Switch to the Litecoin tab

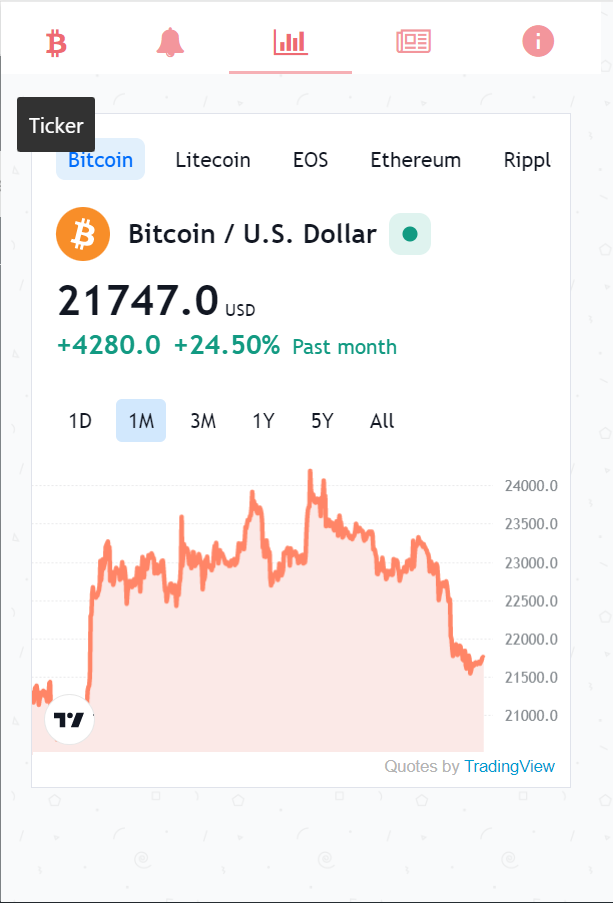click(x=213, y=160)
